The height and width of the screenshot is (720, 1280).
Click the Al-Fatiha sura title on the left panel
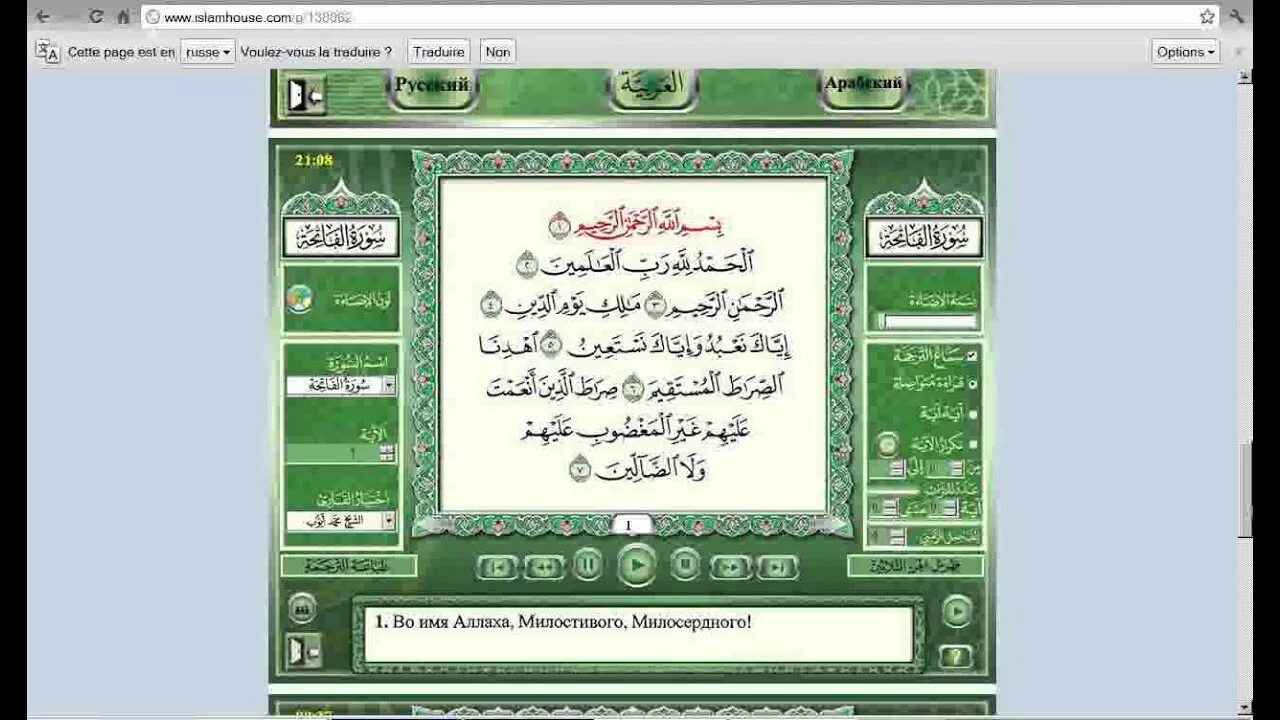point(341,238)
